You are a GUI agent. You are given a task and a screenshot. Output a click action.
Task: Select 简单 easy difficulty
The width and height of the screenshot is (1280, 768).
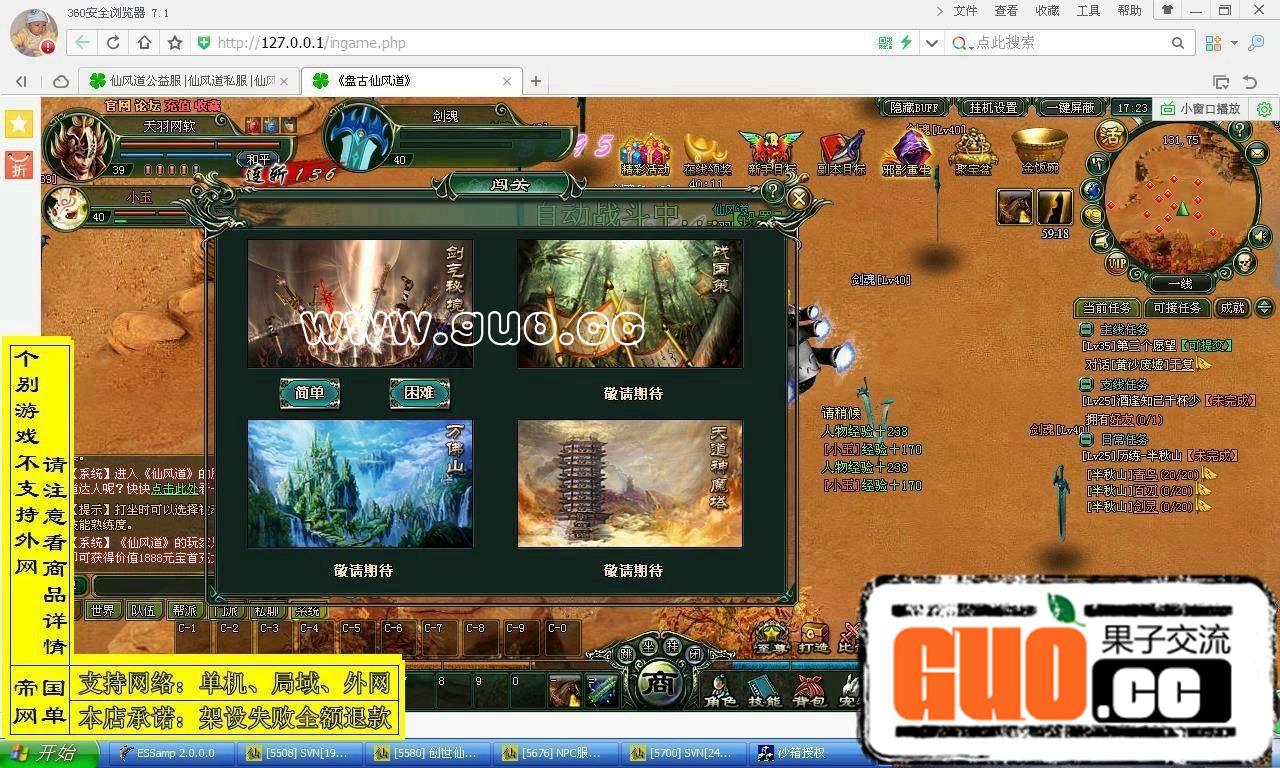(x=310, y=393)
